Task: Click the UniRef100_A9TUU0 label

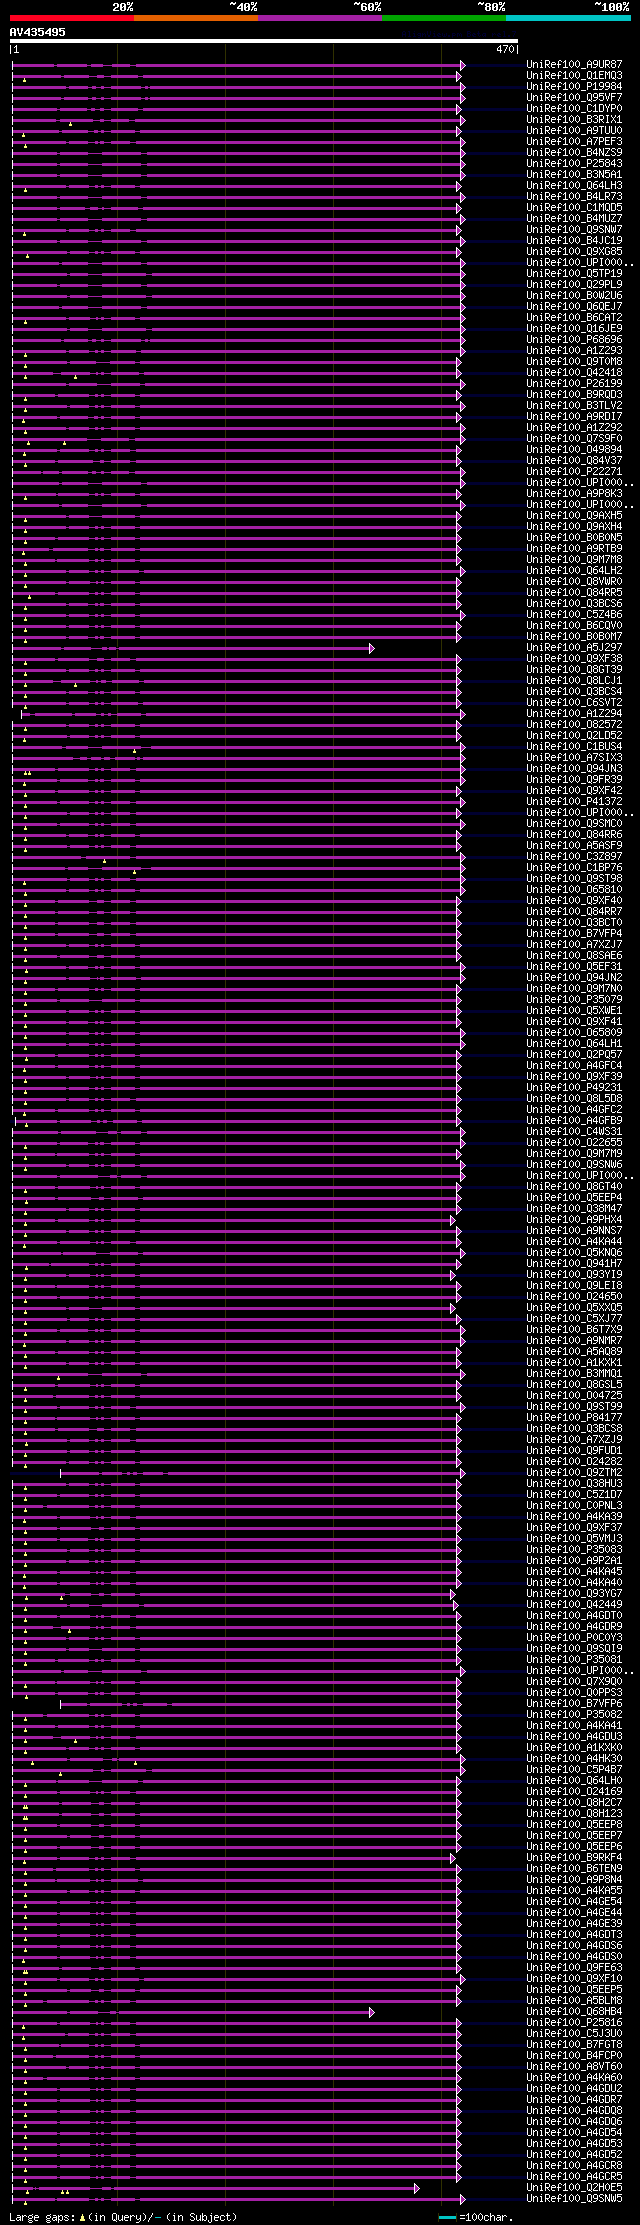Action: pos(574,131)
